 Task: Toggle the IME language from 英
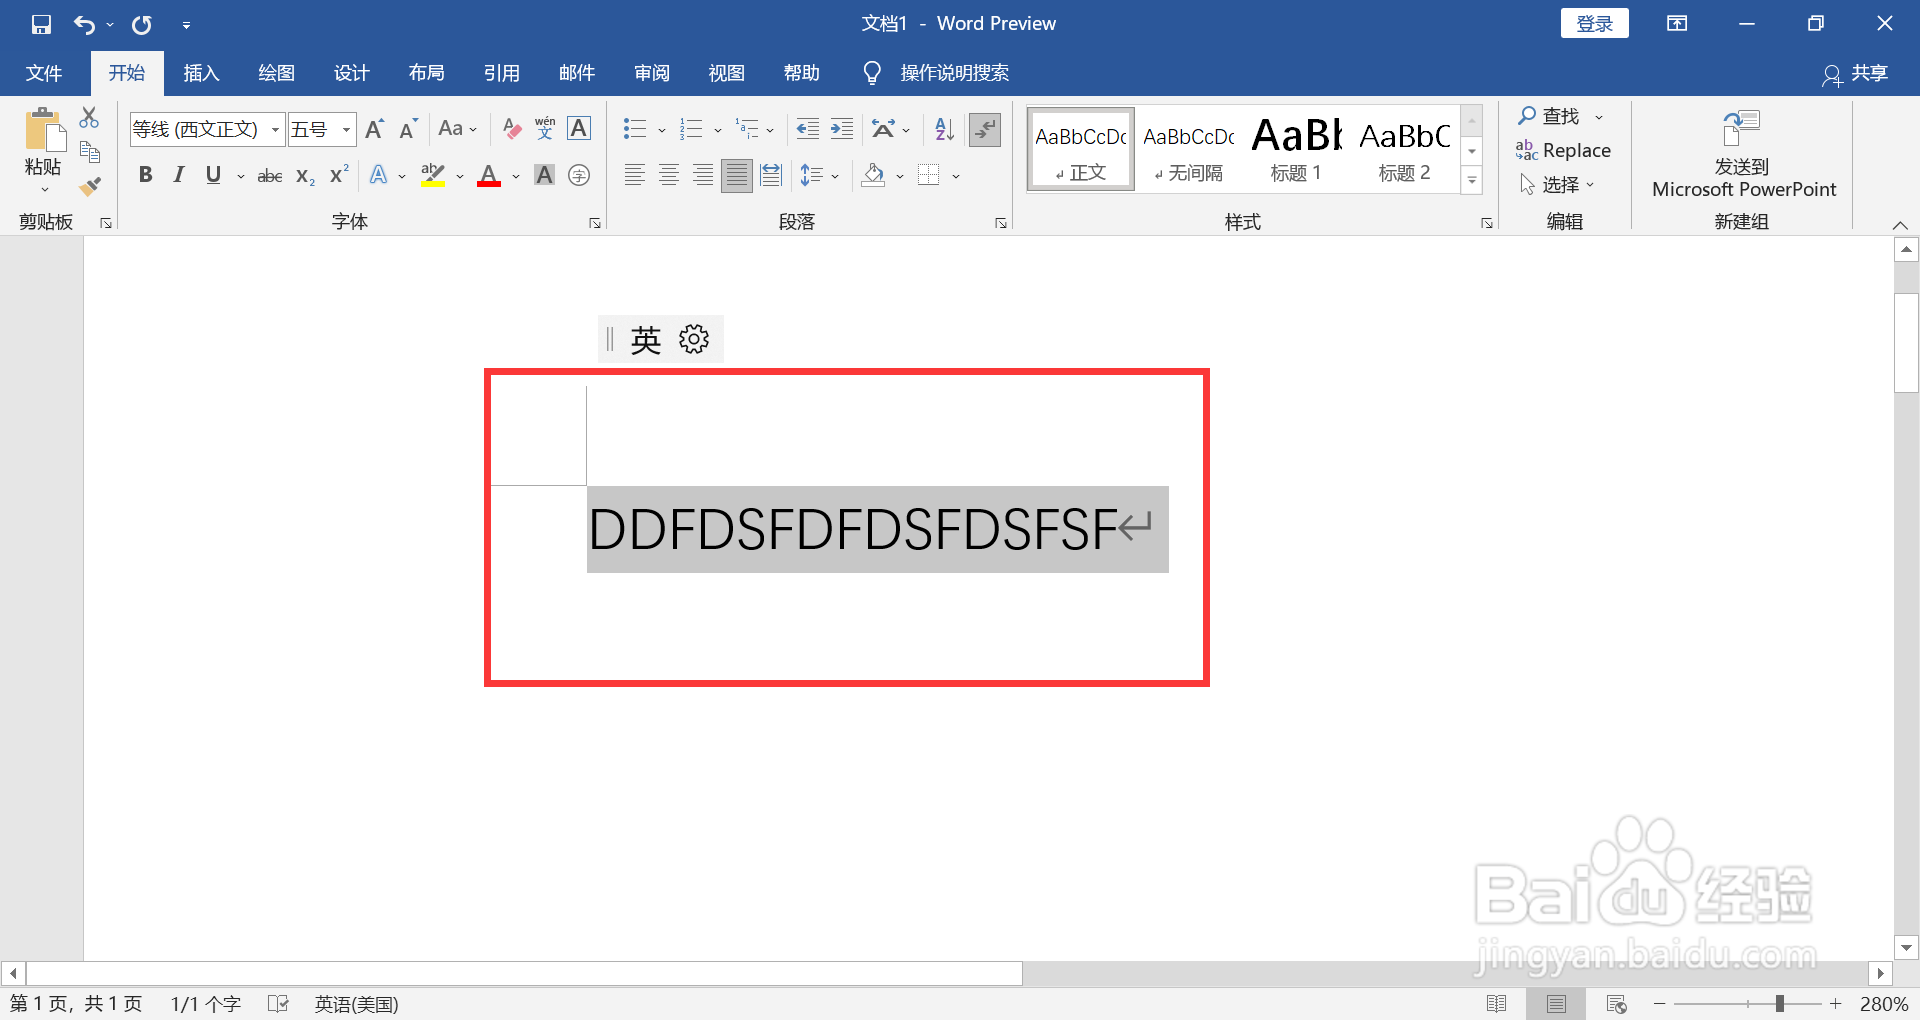tap(646, 340)
